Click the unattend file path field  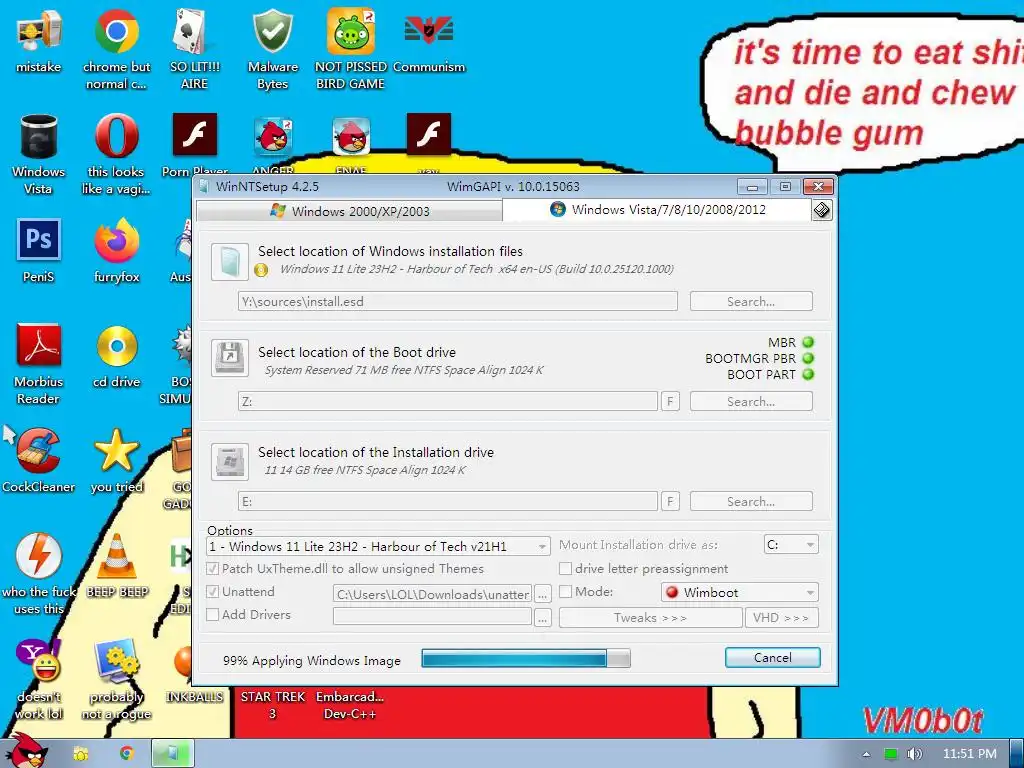(432, 594)
